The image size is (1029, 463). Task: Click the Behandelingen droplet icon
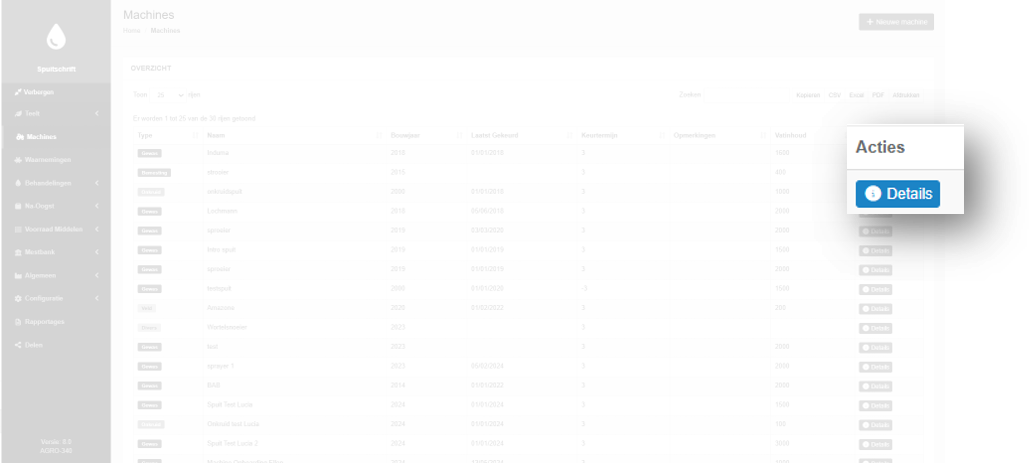pyautogui.click(x=18, y=183)
